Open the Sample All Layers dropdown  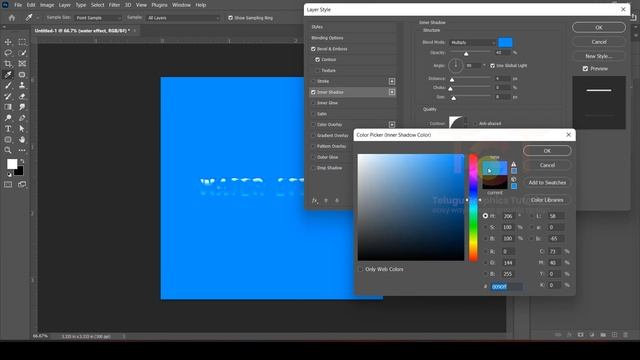[183, 18]
